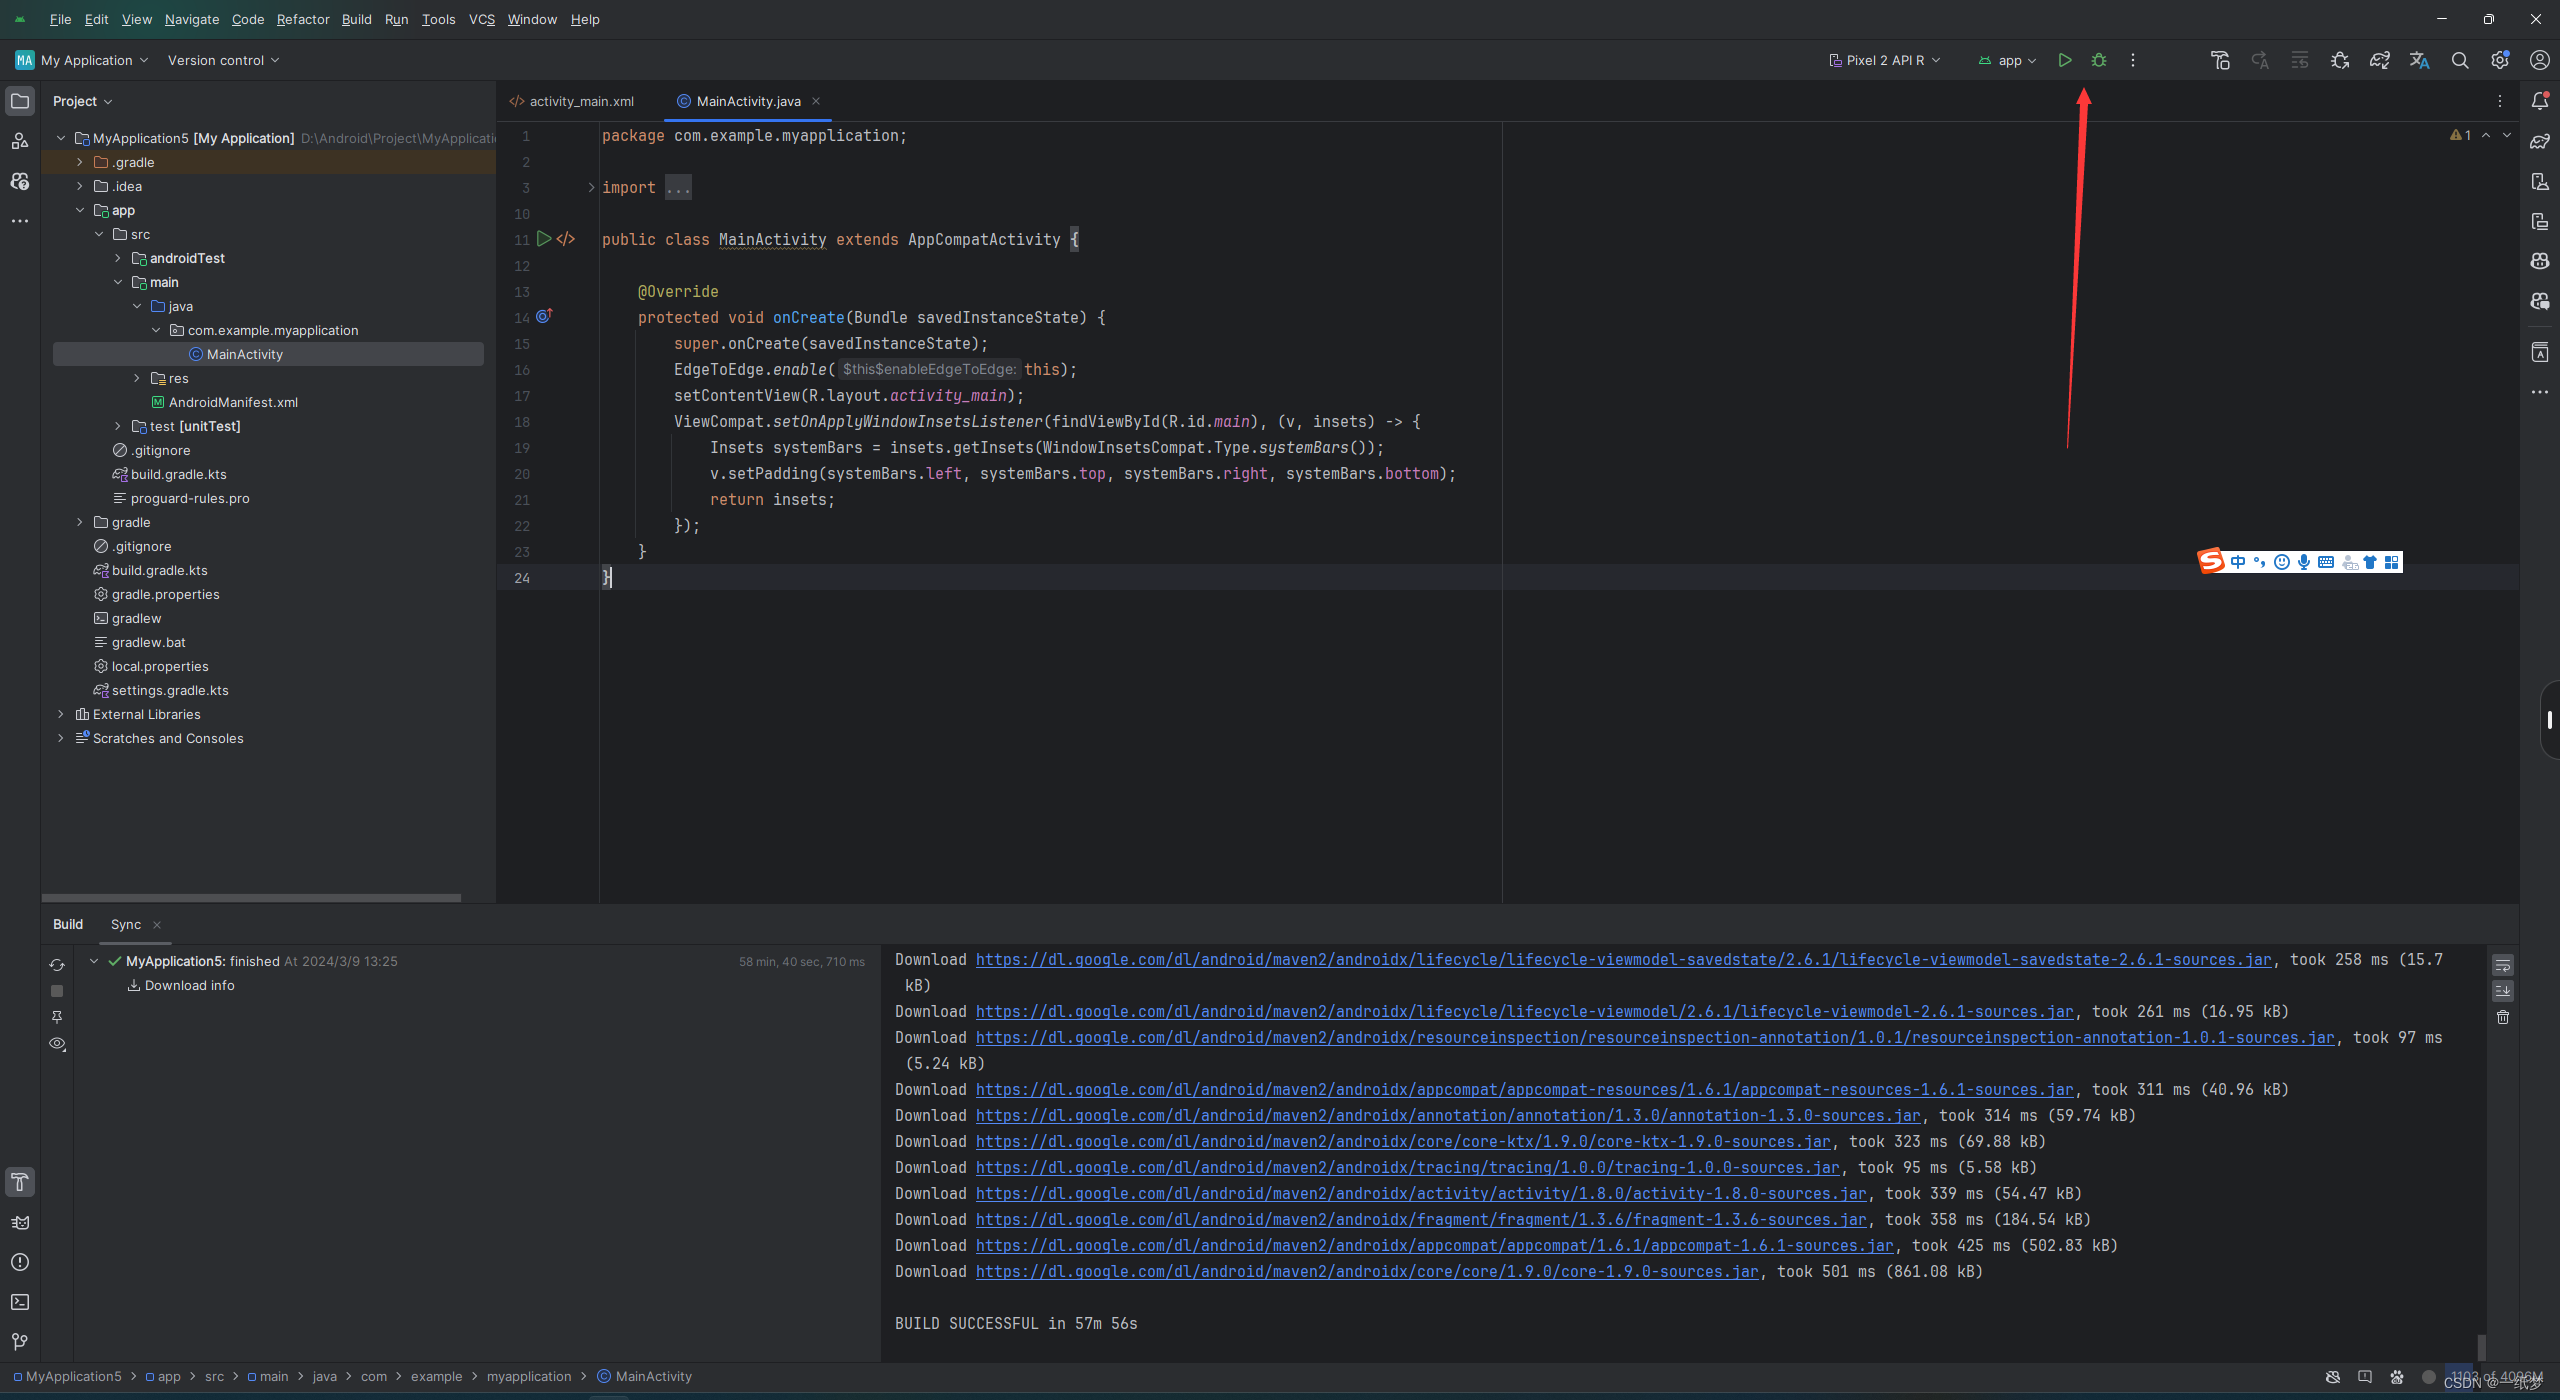Open Git branch tool window icon

(x=20, y=1342)
